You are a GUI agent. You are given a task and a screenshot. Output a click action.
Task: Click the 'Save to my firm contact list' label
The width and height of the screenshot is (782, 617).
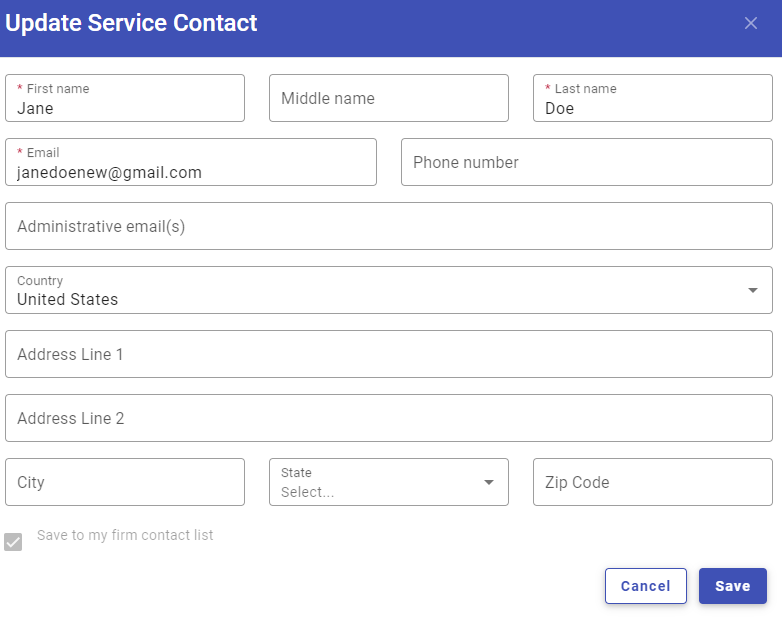(125, 535)
